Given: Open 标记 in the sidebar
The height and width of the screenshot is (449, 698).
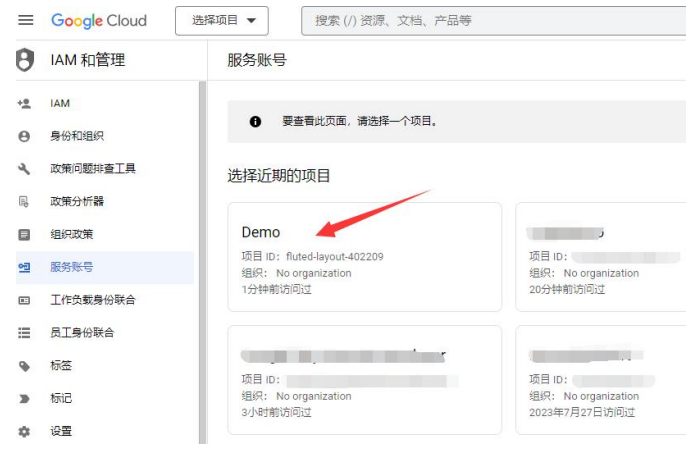Looking at the screenshot, I should pos(61,398).
